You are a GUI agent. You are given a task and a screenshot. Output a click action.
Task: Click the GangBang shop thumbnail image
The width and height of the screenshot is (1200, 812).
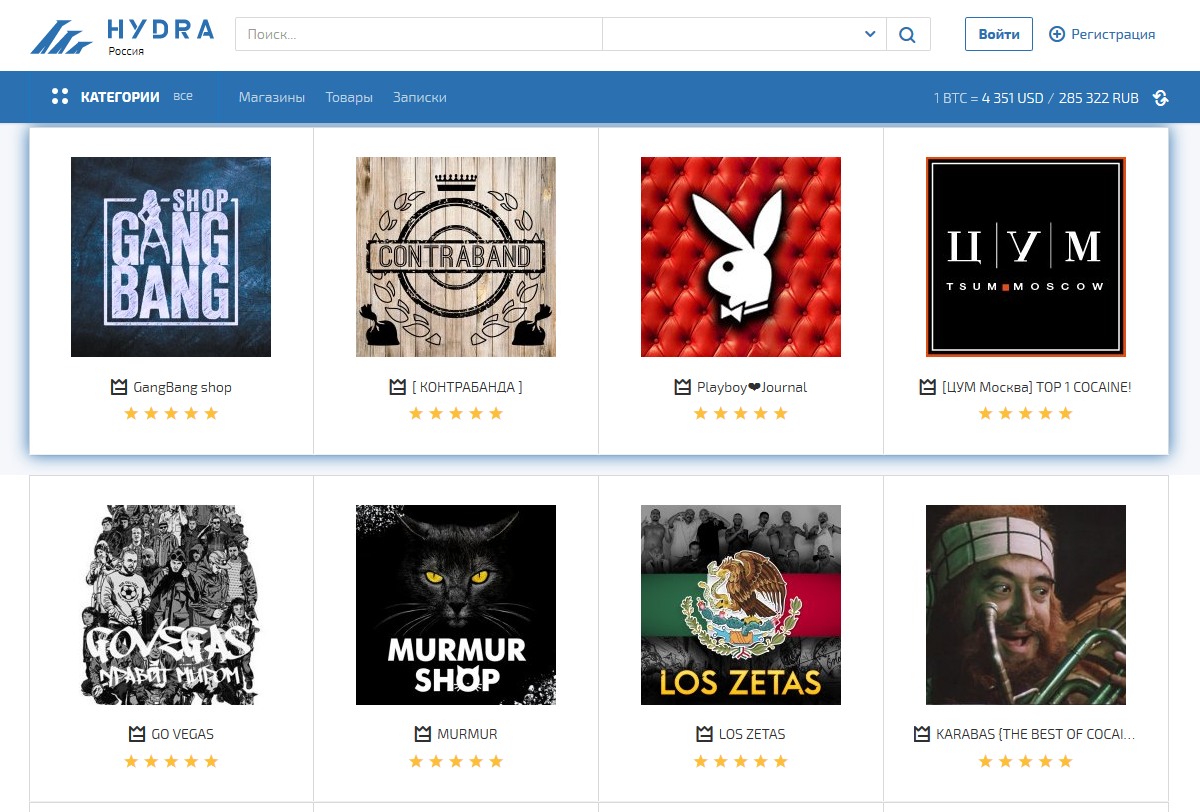pyautogui.click(x=171, y=257)
